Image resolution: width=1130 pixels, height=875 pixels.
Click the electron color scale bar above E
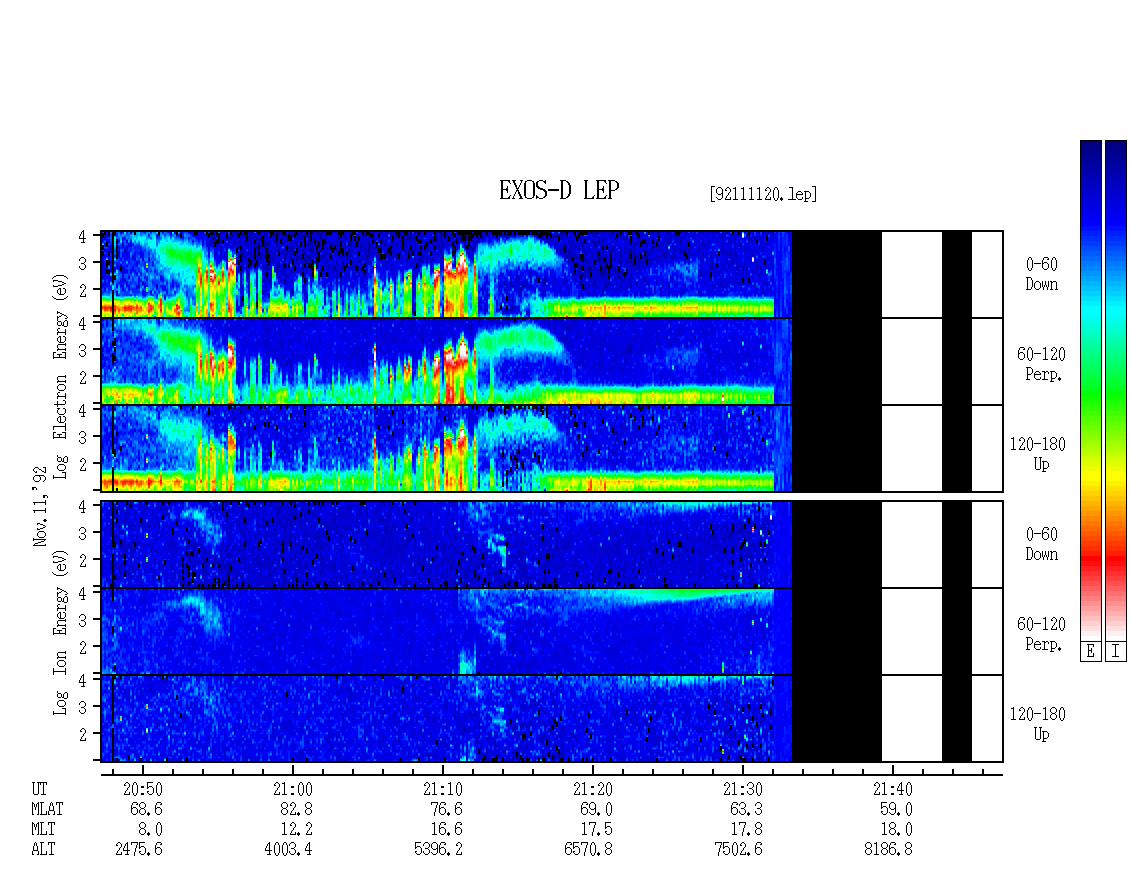1090,390
